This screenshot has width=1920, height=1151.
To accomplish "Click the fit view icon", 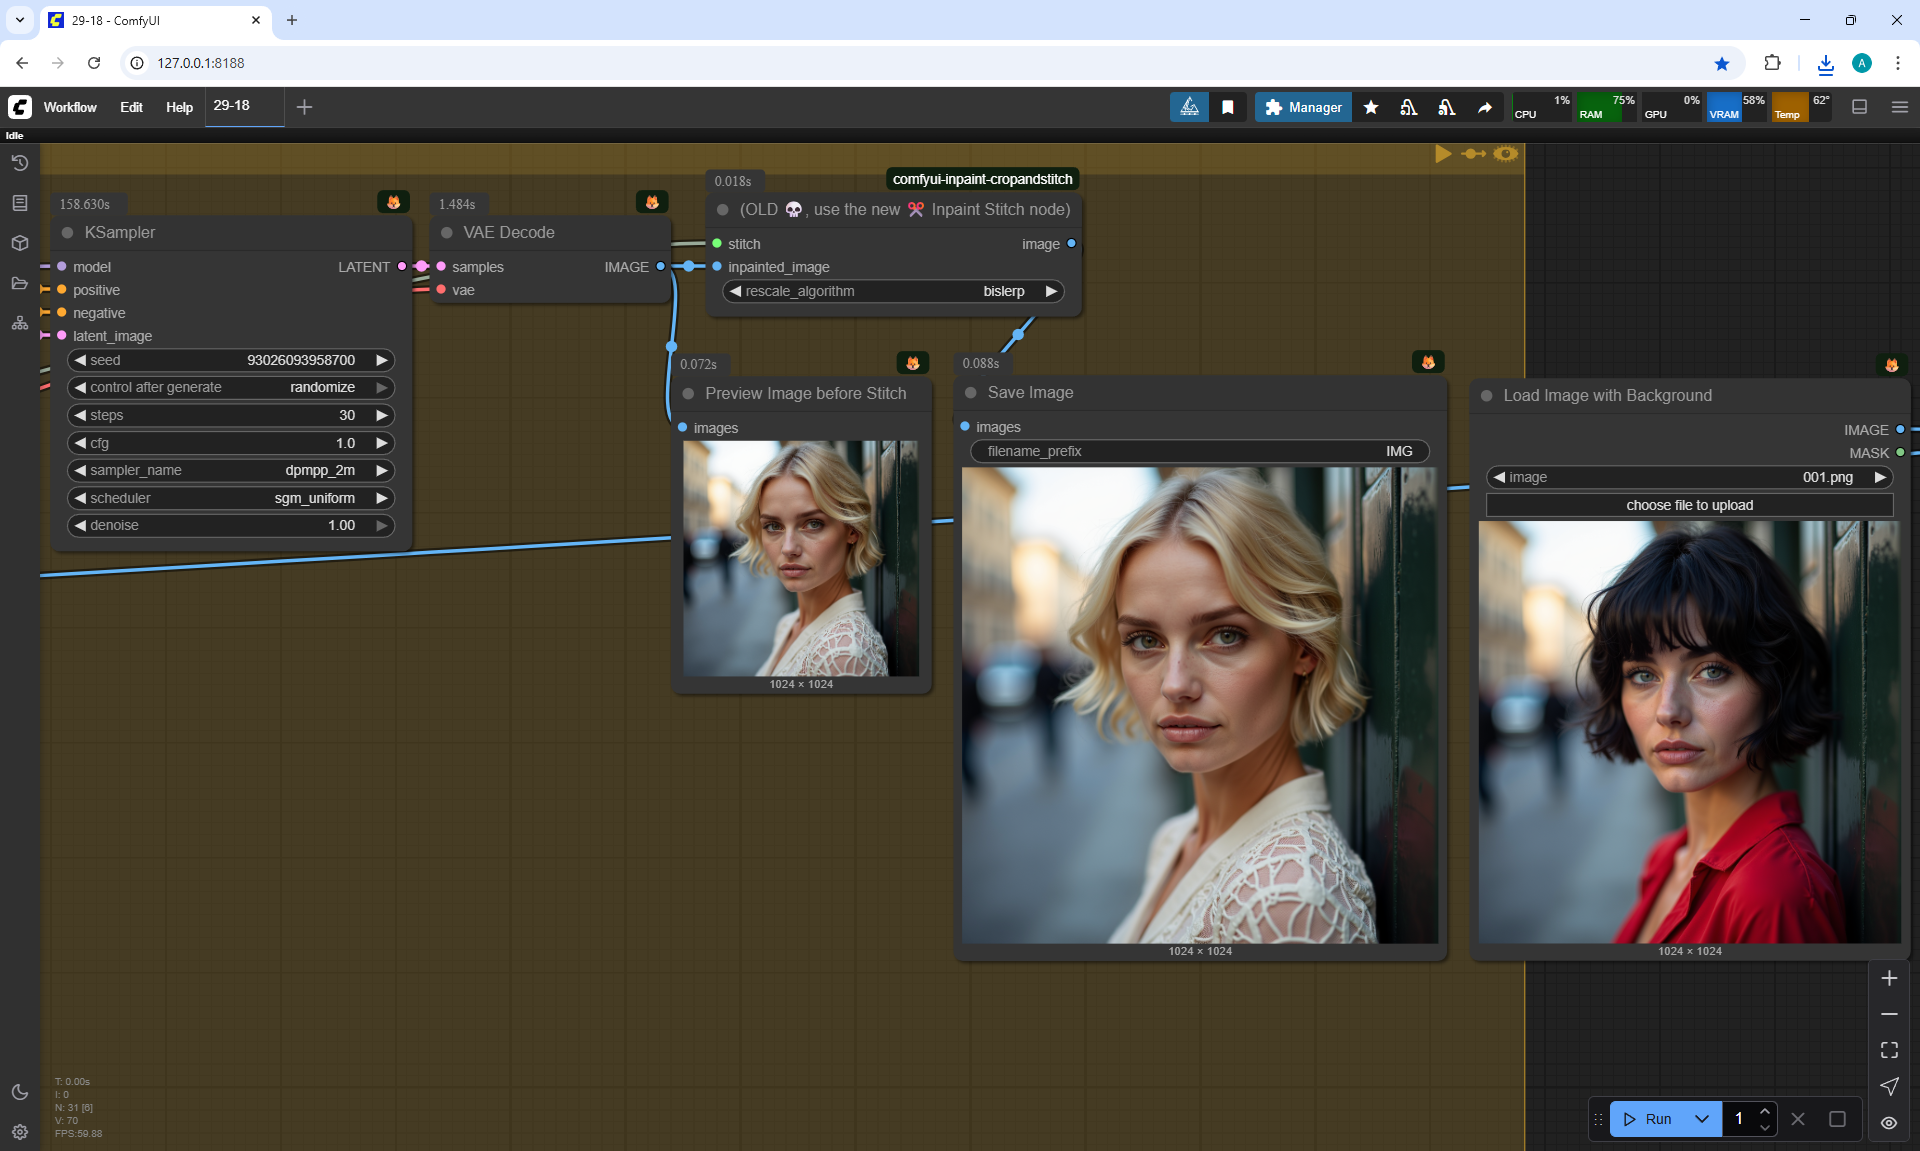I will click(x=1889, y=1050).
